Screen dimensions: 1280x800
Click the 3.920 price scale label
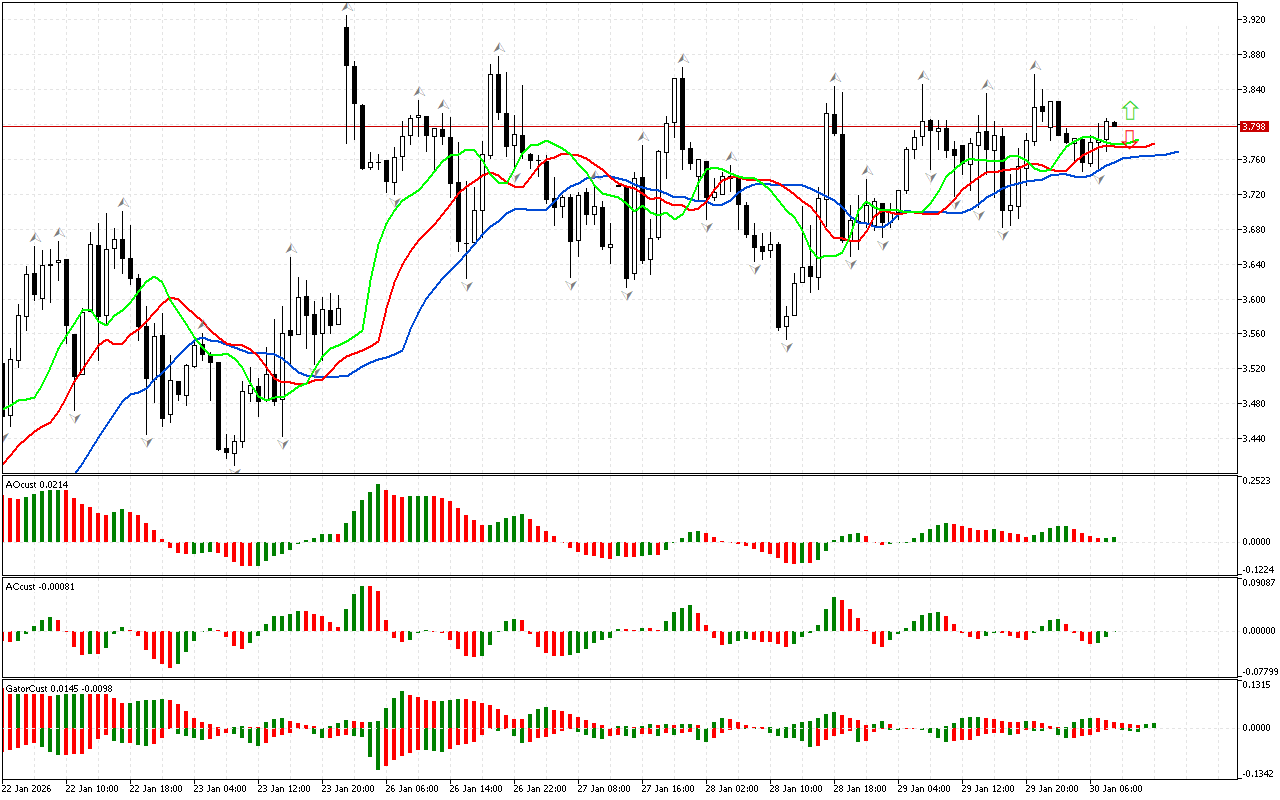1253,20
